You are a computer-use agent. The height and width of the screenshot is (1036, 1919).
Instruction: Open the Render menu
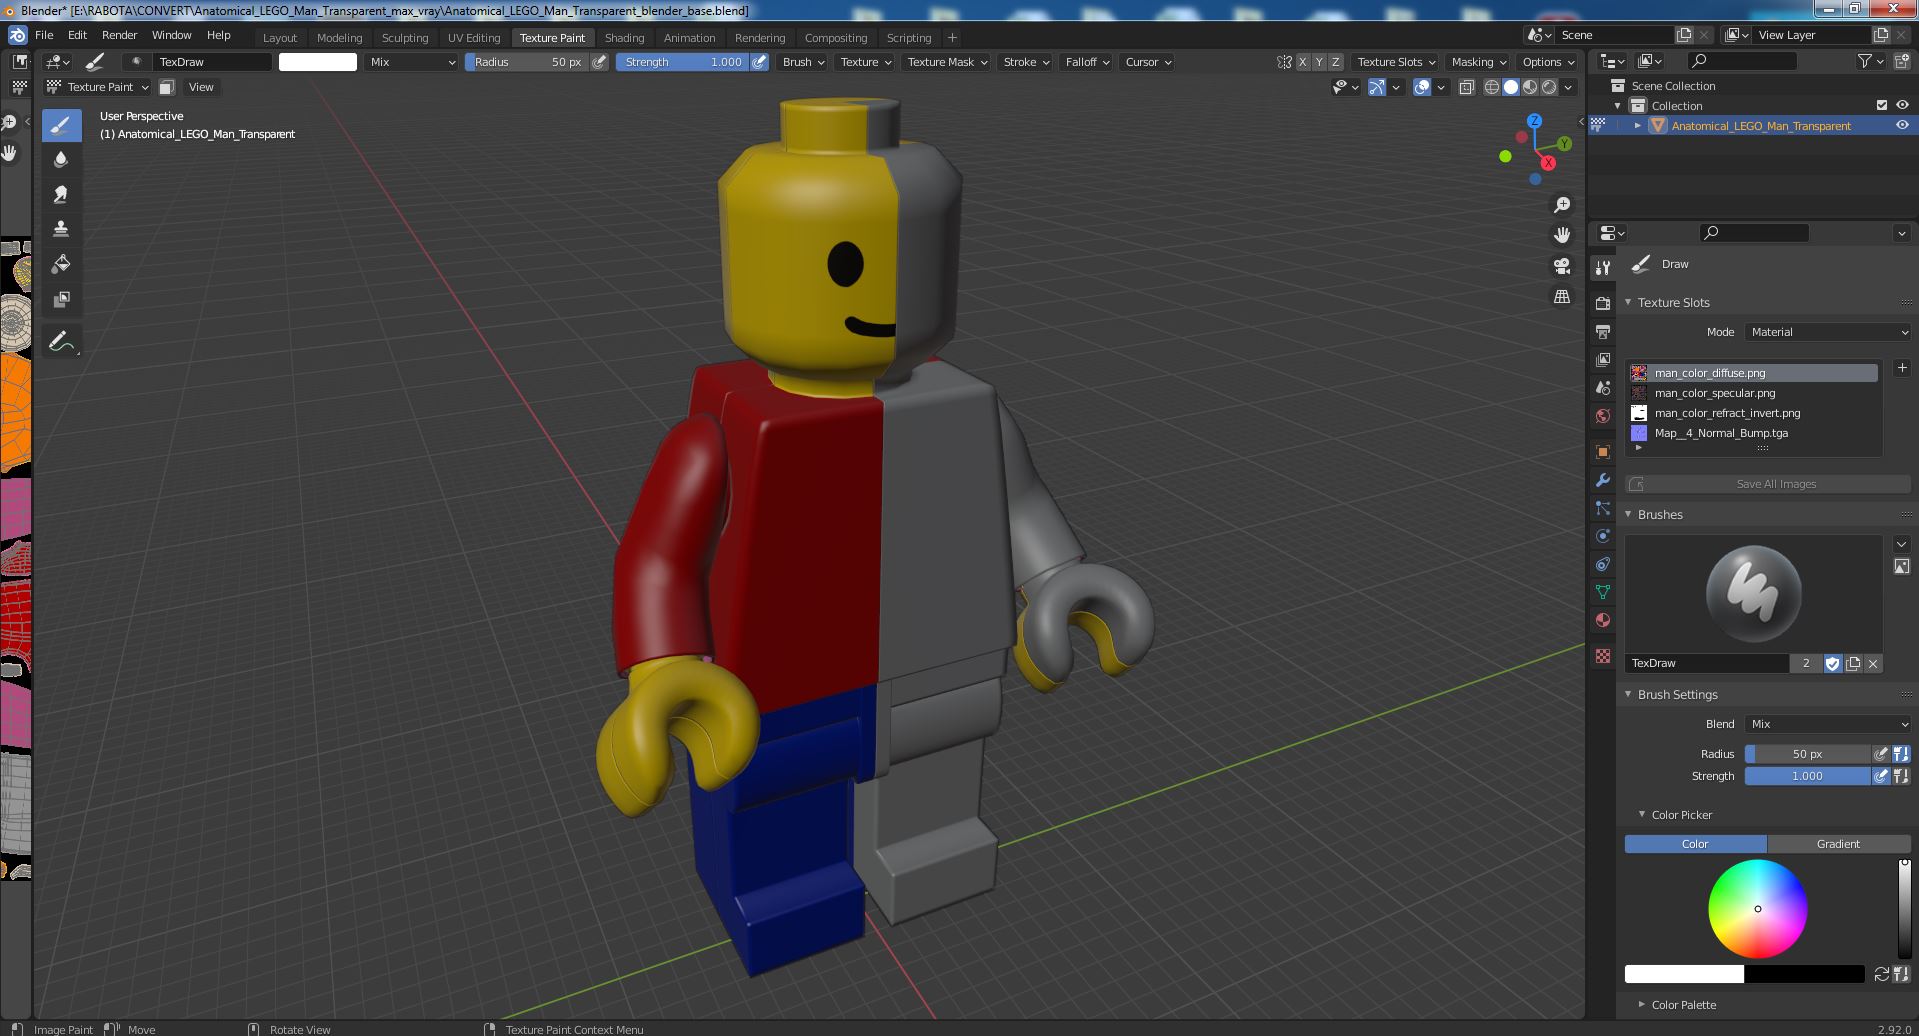tap(120, 35)
